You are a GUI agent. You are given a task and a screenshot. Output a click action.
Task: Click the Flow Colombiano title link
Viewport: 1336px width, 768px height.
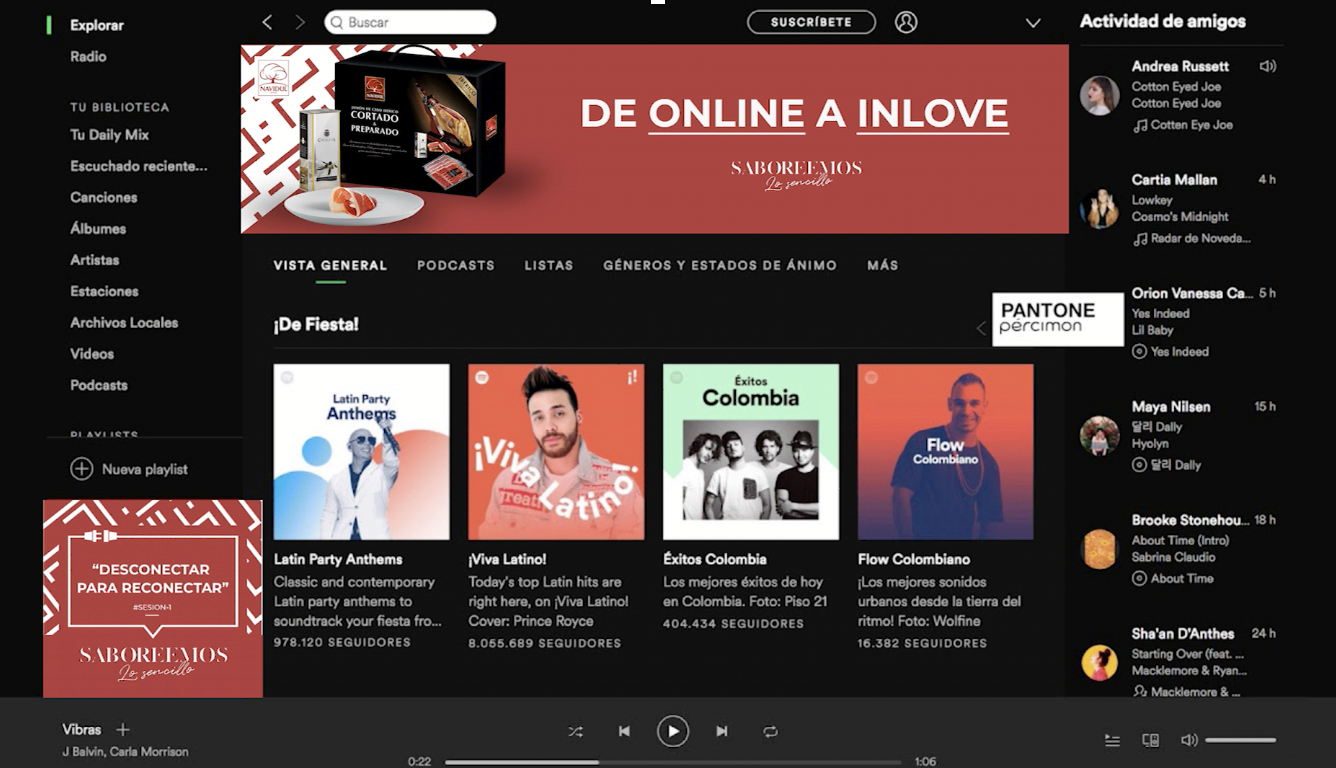click(914, 559)
